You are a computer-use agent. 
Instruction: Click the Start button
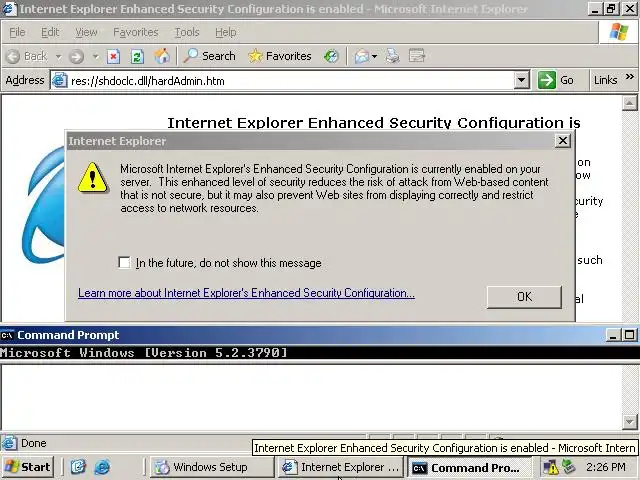coord(27,467)
